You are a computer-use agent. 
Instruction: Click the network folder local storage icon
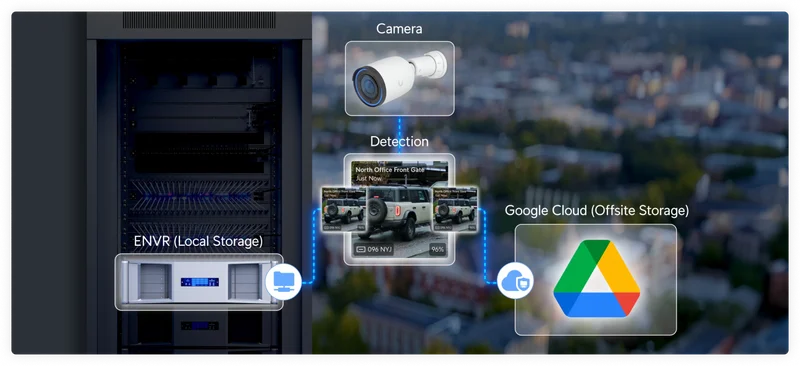point(283,282)
